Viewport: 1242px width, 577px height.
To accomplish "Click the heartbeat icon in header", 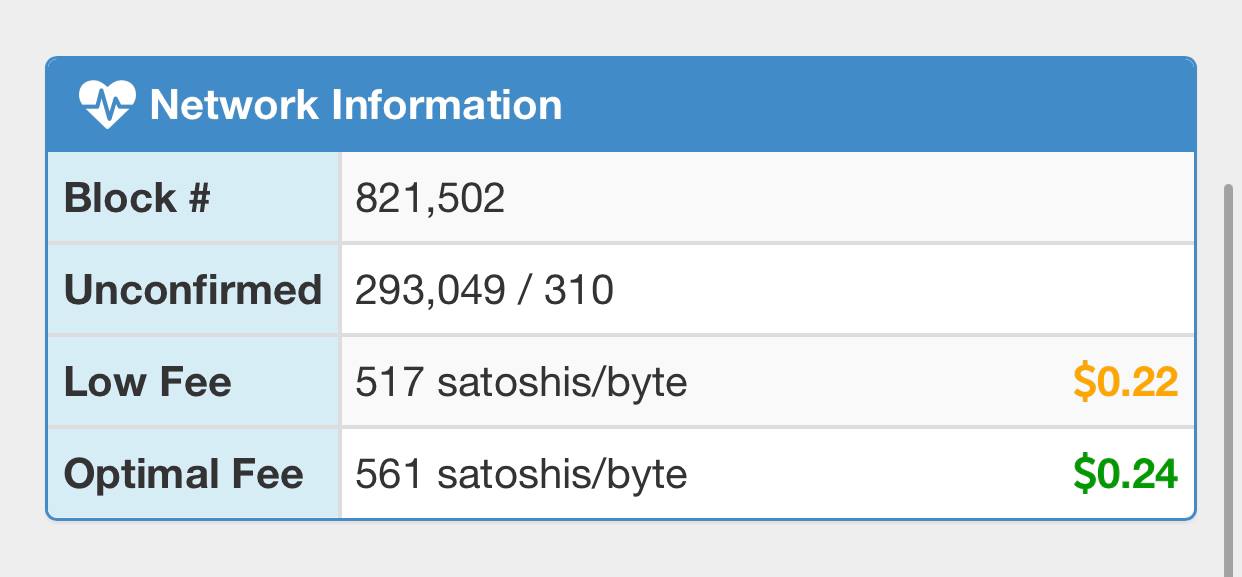I will (x=106, y=104).
